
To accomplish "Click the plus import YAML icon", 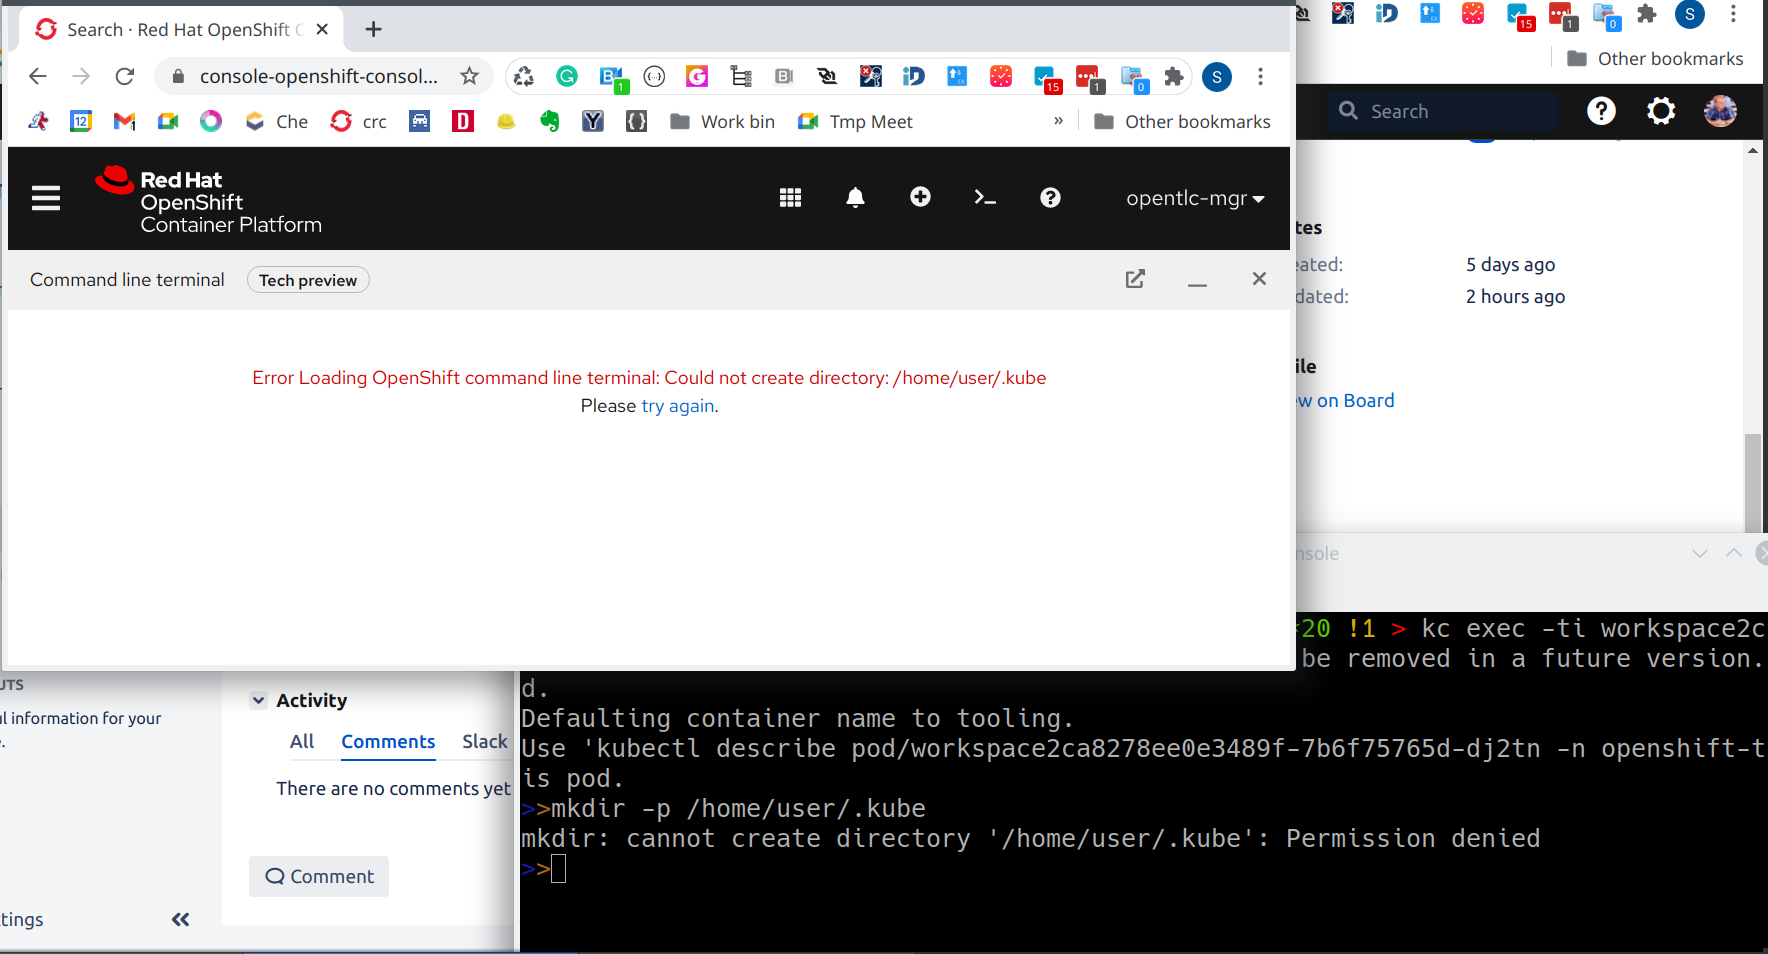I will click(x=920, y=197).
